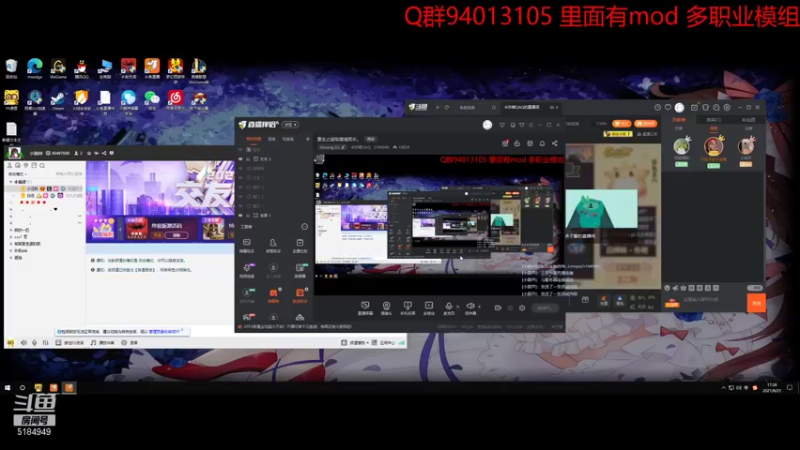Click the music note icon in voice channel bottom bar
The image size is (800, 450).
[93, 342]
